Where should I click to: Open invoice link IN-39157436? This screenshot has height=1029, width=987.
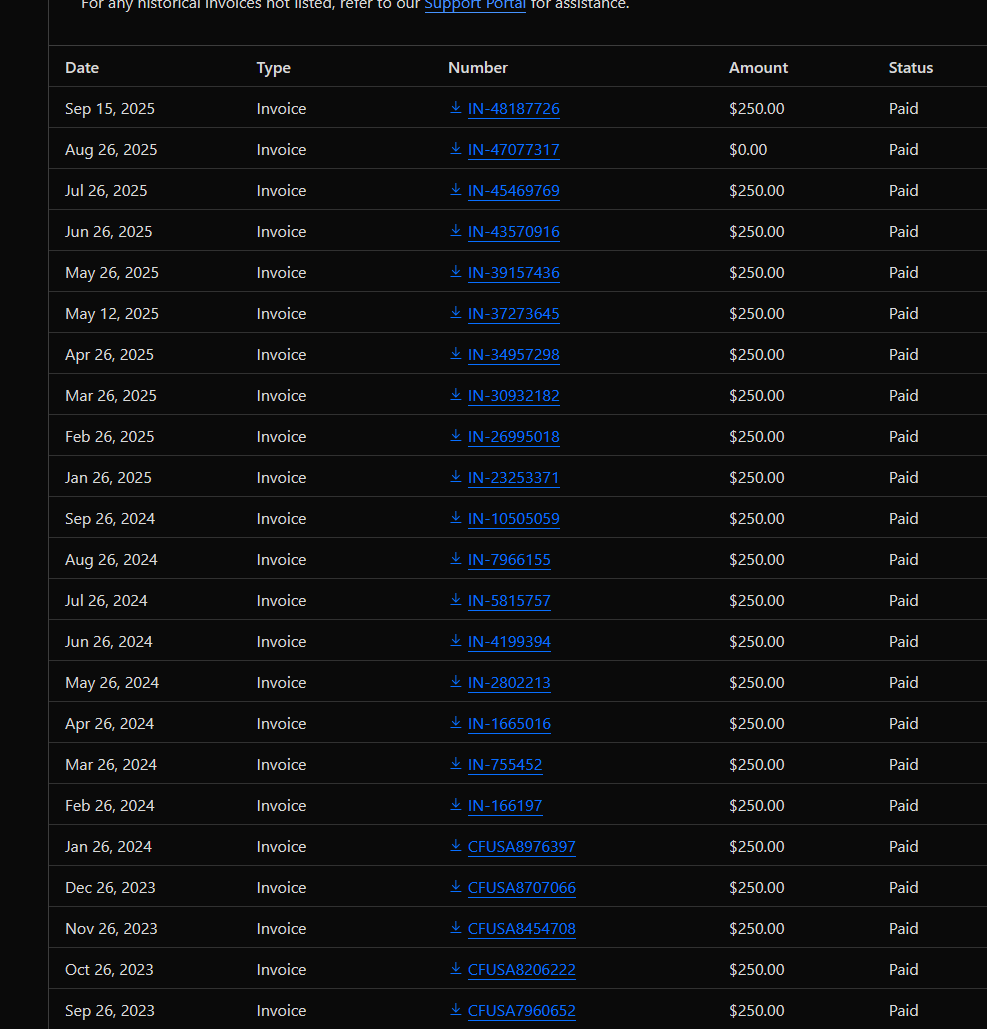coord(514,273)
